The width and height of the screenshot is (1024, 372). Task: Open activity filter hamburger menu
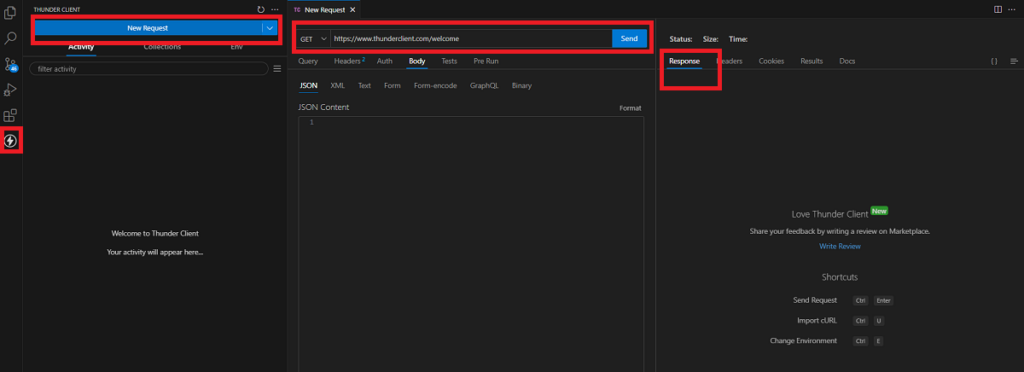point(277,69)
